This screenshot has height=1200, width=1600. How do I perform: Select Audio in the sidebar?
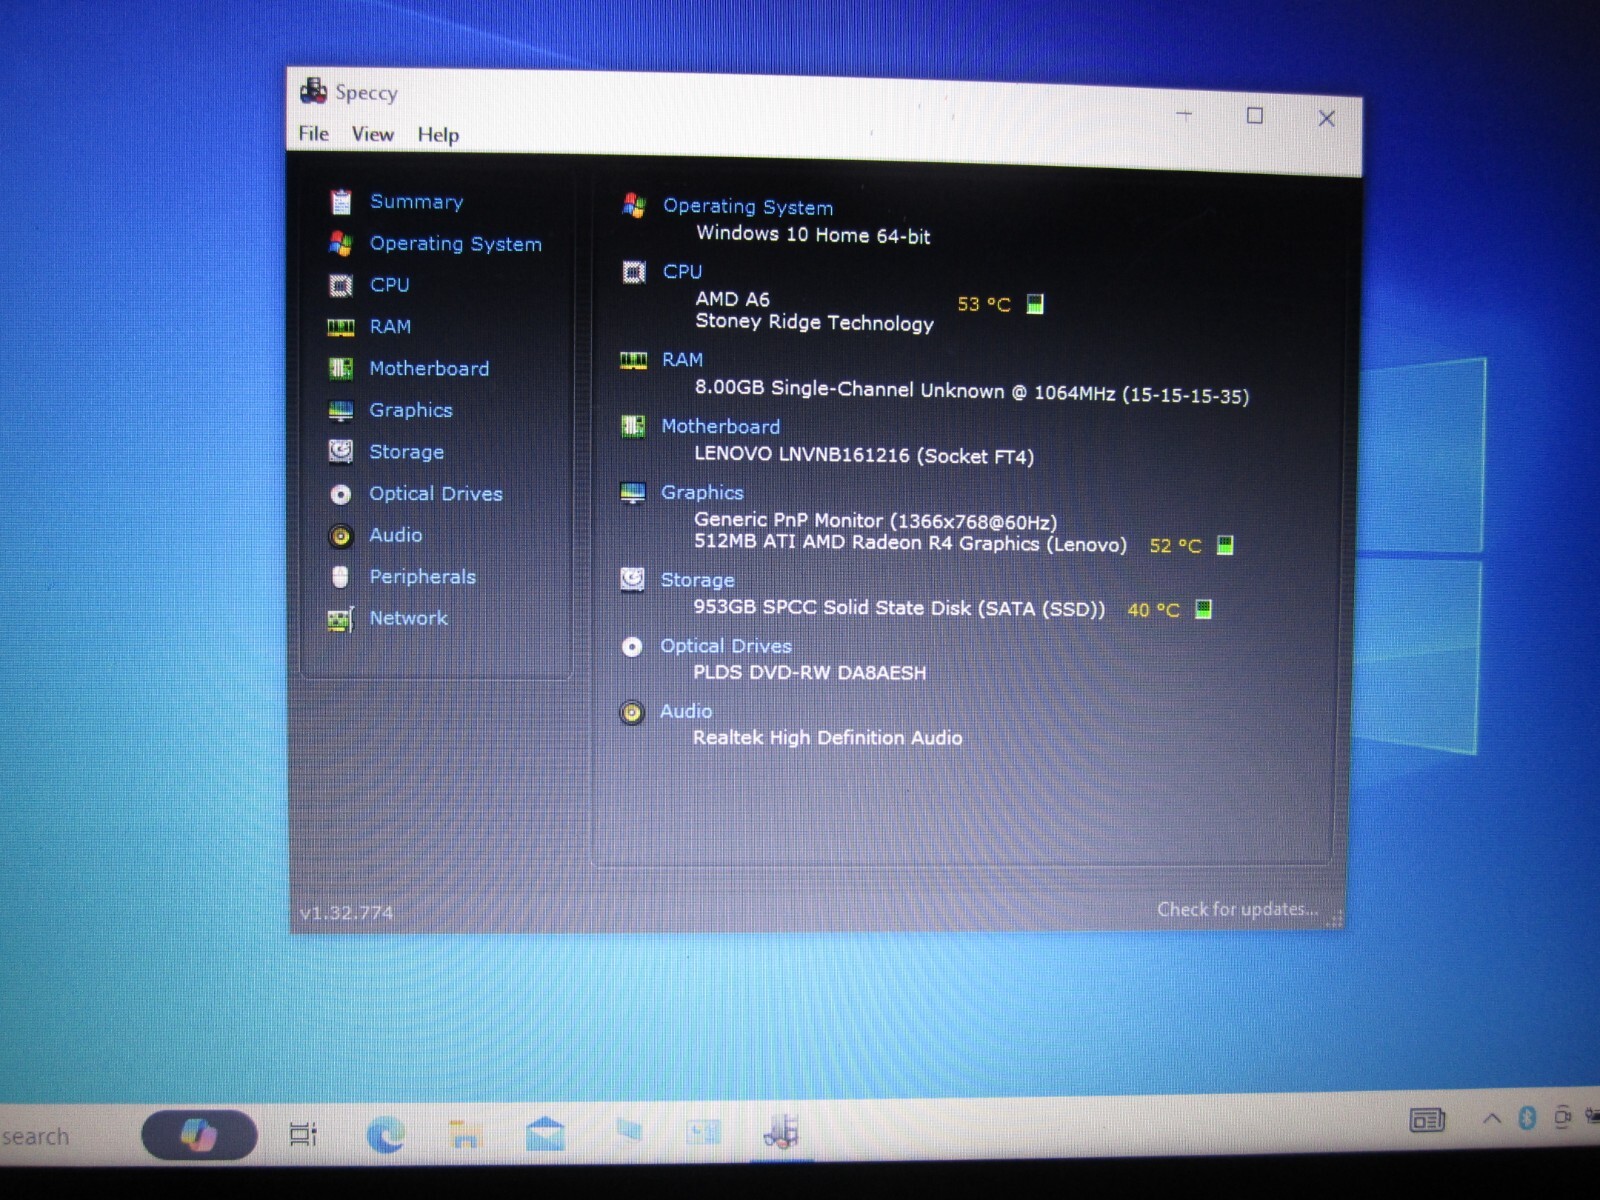[395, 534]
